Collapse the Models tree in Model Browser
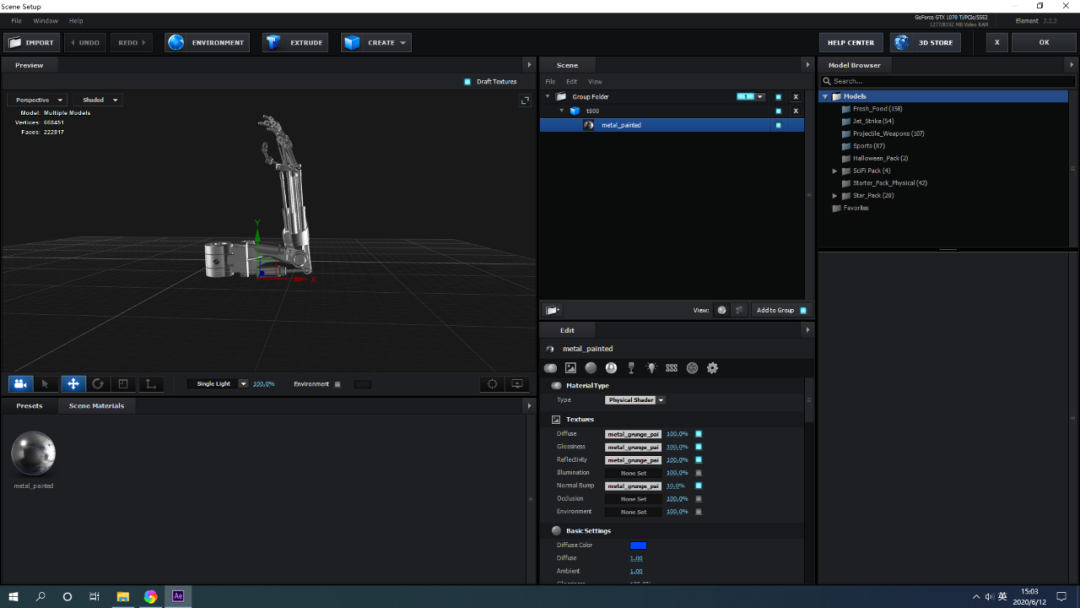 pyautogui.click(x=825, y=97)
